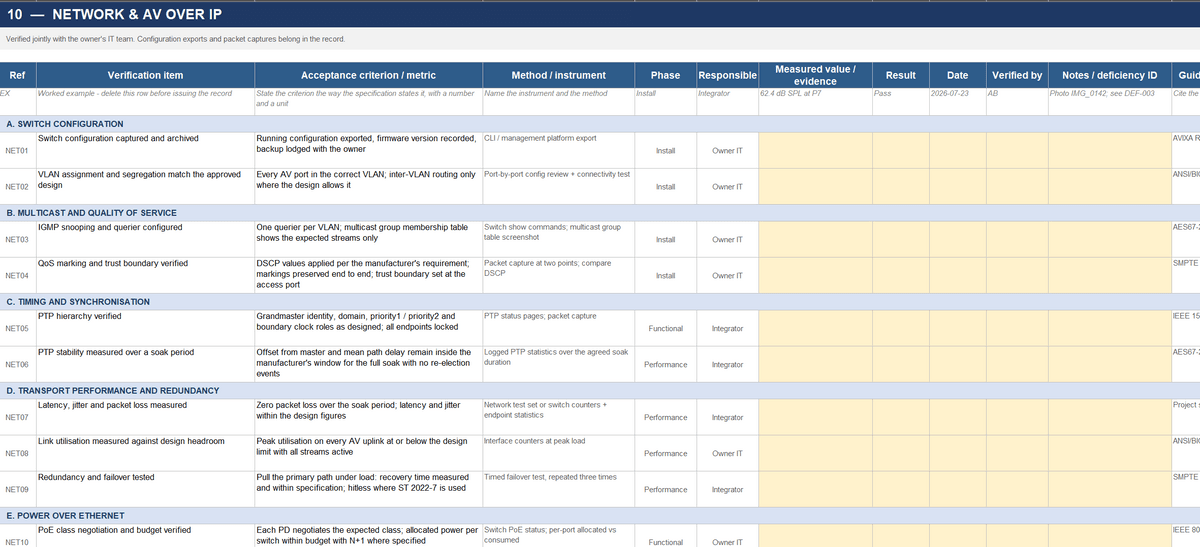Select the 'NET04' reference cell

pyautogui.click(x=17, y=275)
